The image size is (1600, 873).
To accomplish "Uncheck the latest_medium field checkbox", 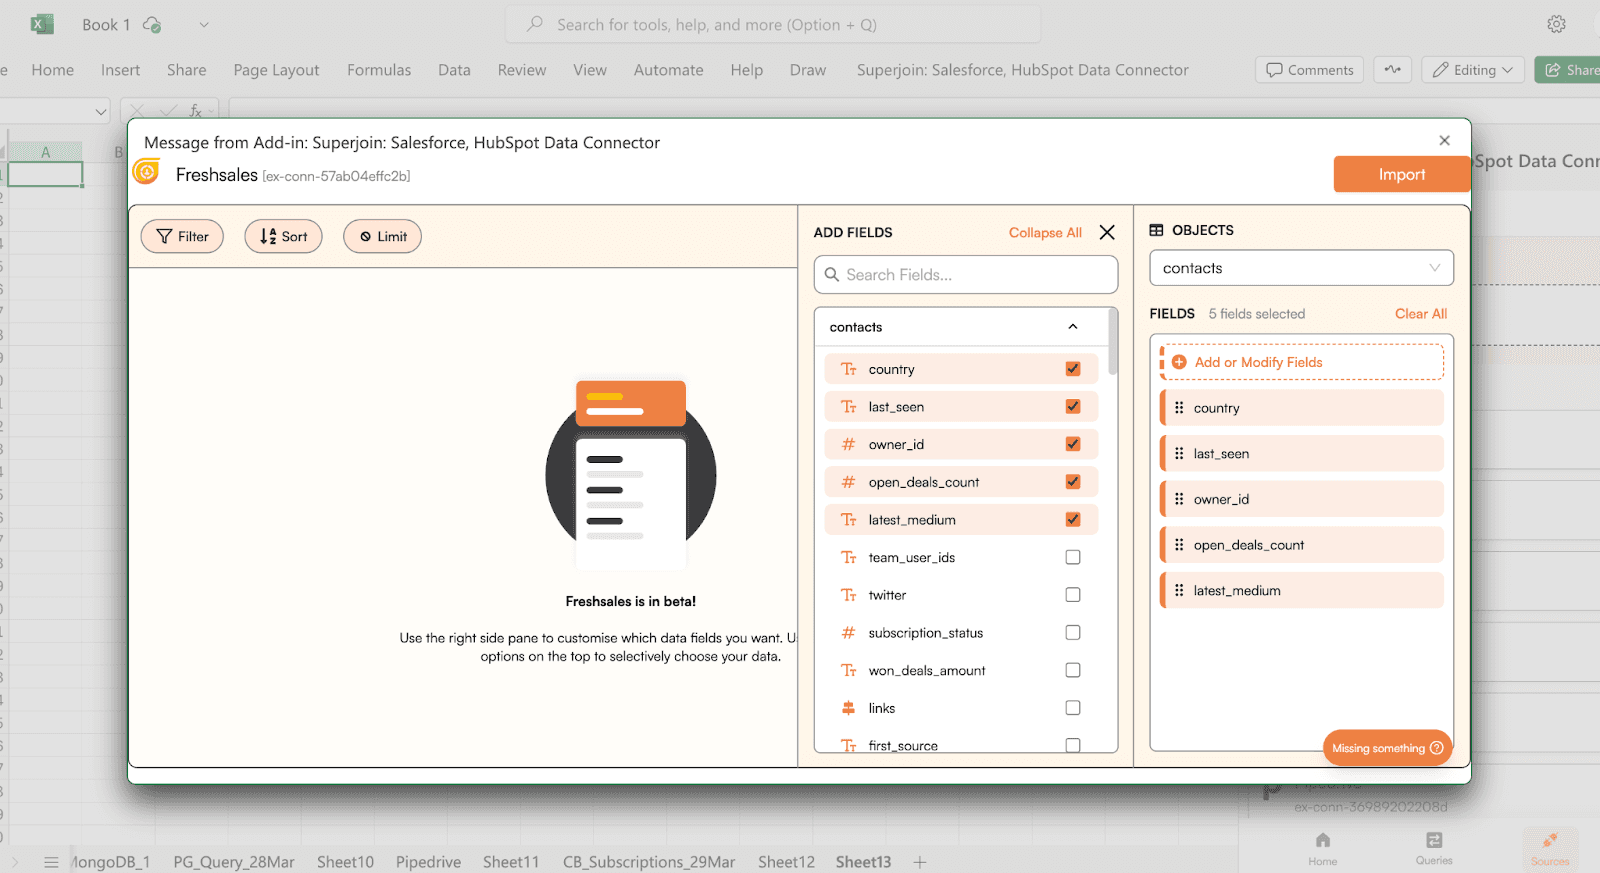I will (x=1073, y=520).
